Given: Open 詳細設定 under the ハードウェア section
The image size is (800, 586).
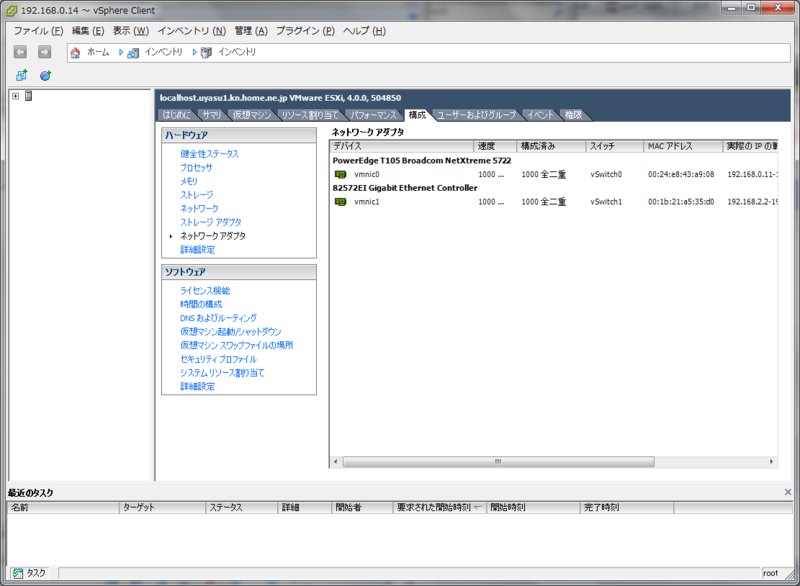Looking at the screenshot, I should coord(197,250).
